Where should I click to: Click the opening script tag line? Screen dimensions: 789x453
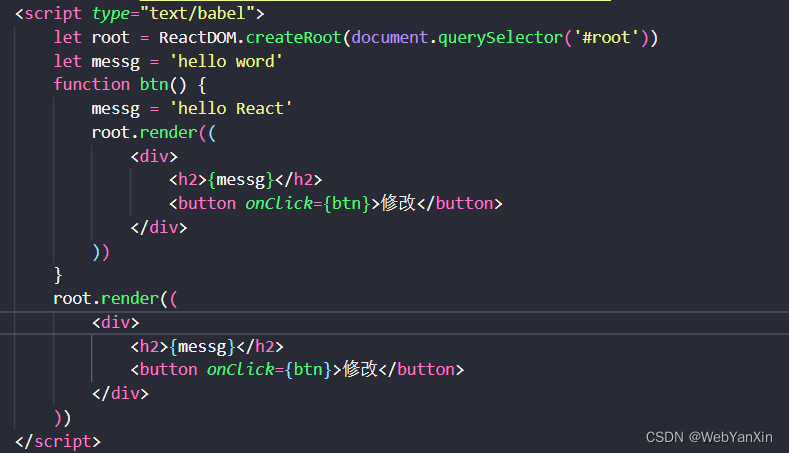pyautogui.click(x=139, y=13)
